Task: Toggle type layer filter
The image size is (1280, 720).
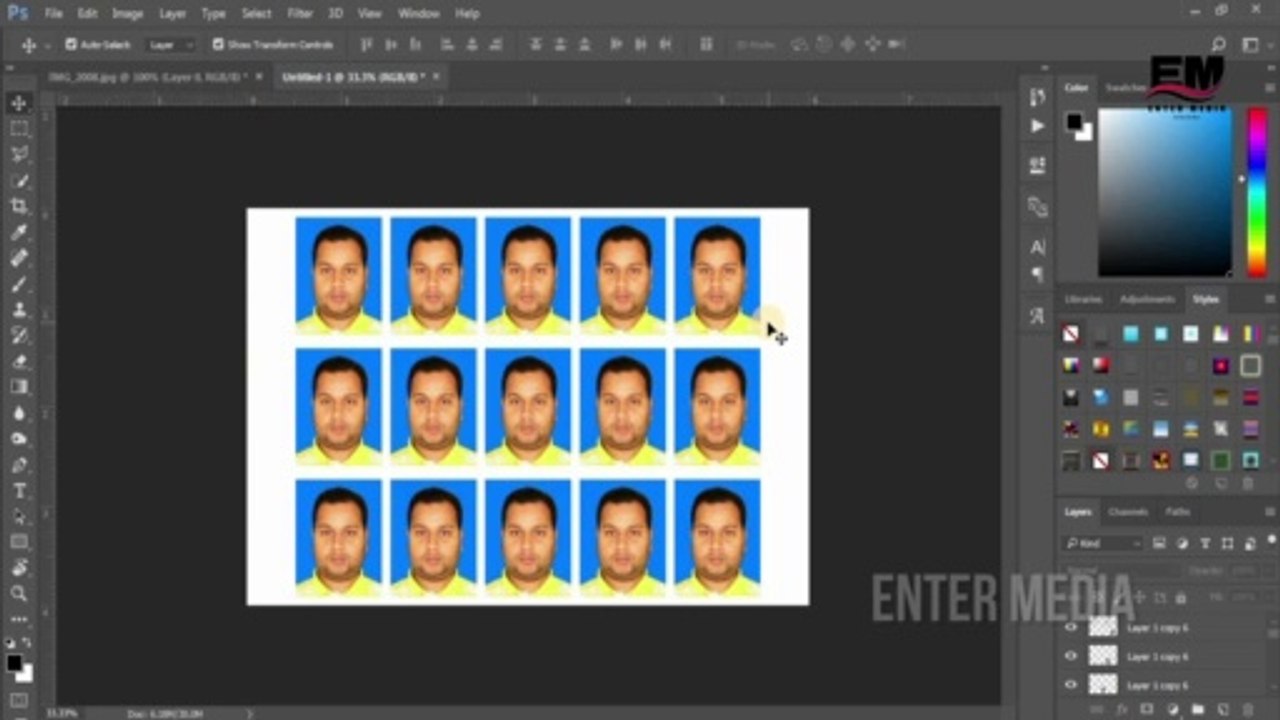Action: 1205,543
